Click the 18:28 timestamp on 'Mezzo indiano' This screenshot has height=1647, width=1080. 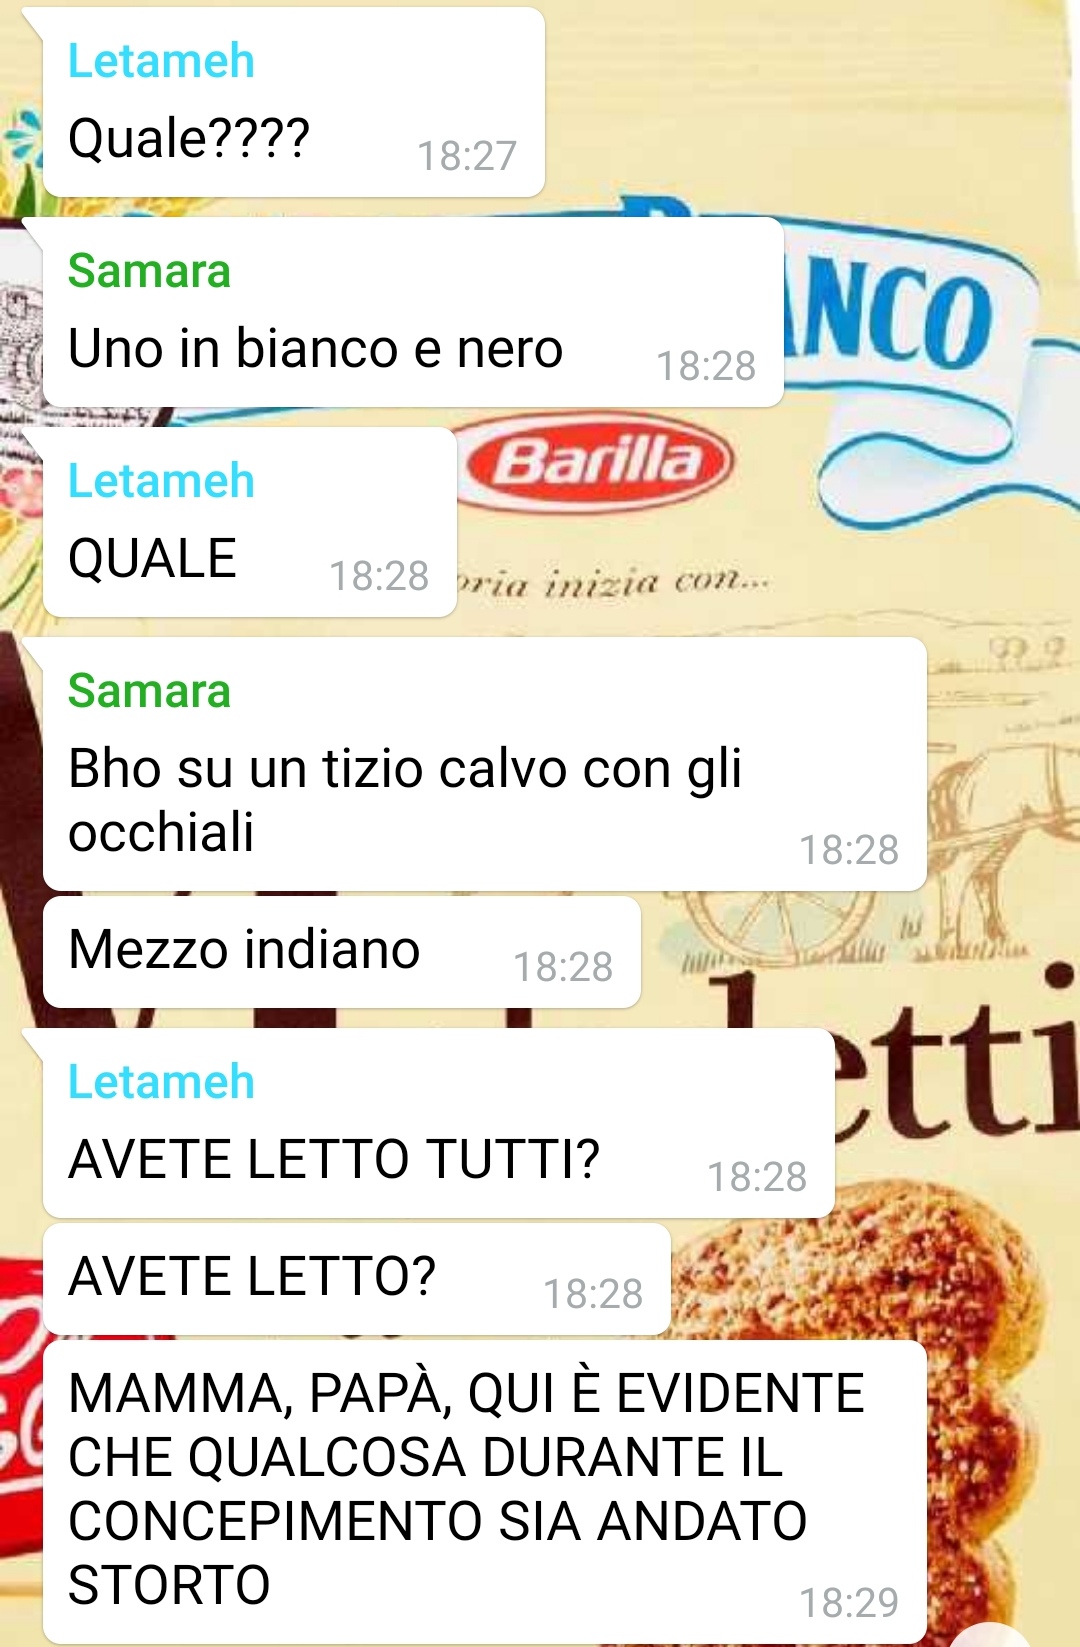pos(563,967)
